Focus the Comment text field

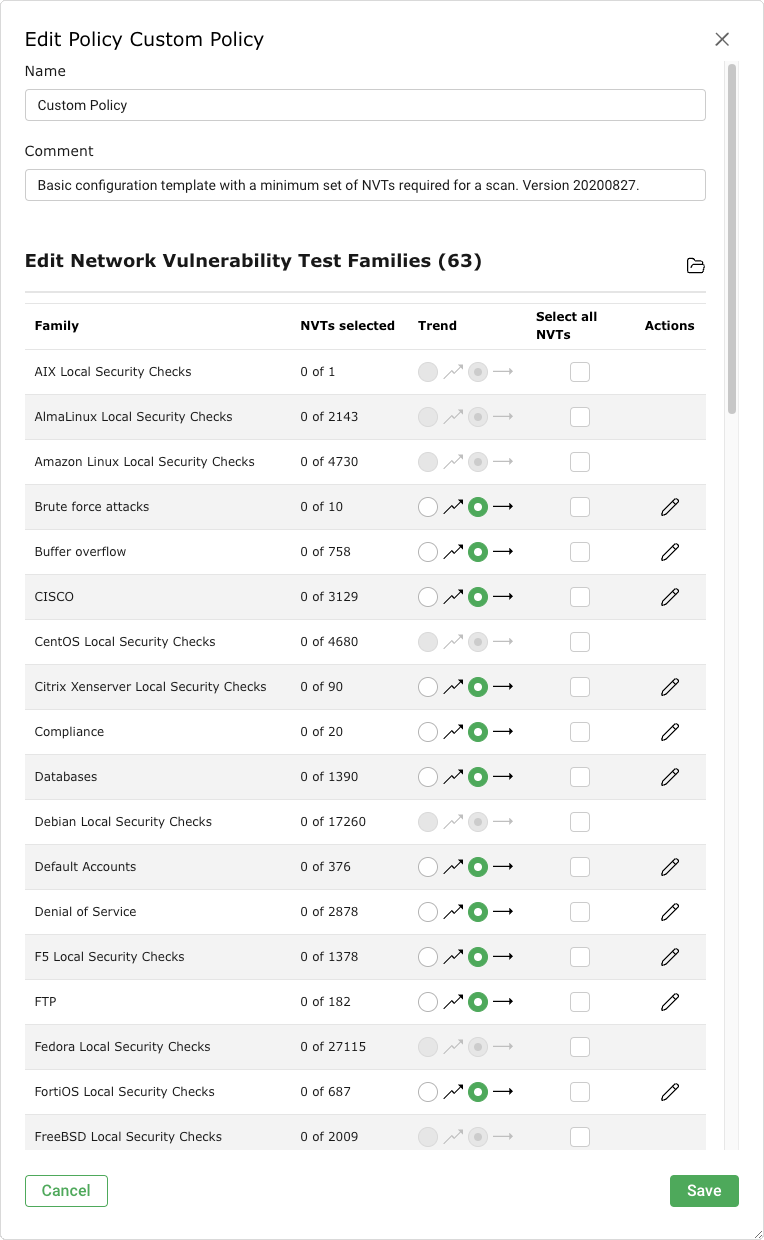tap(365, 185)
